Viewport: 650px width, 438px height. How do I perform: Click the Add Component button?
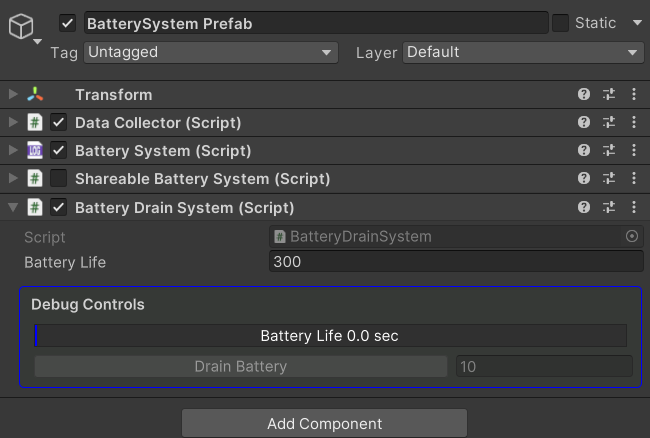pyautogui.click(x=324, y=423)
